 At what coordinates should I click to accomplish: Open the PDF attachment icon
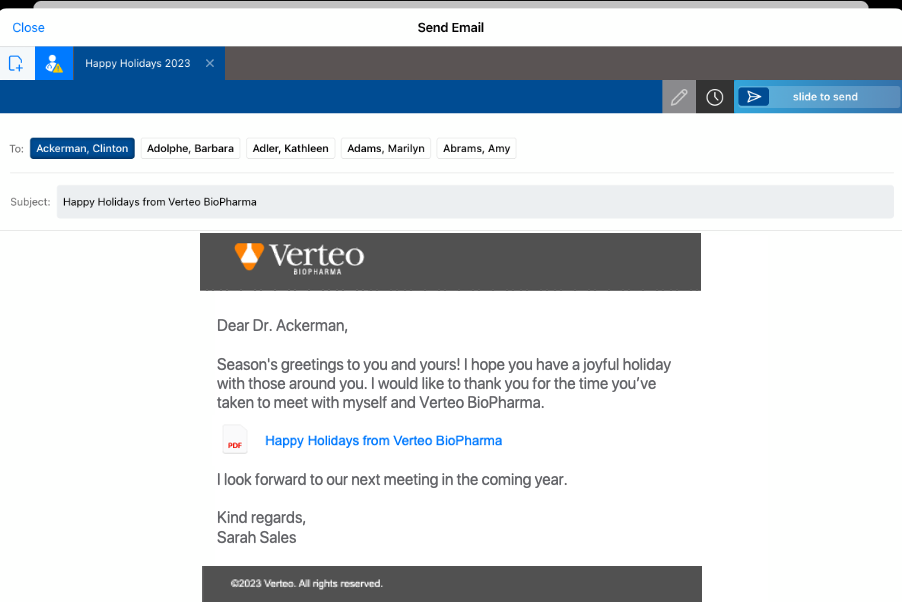point(235,440)
